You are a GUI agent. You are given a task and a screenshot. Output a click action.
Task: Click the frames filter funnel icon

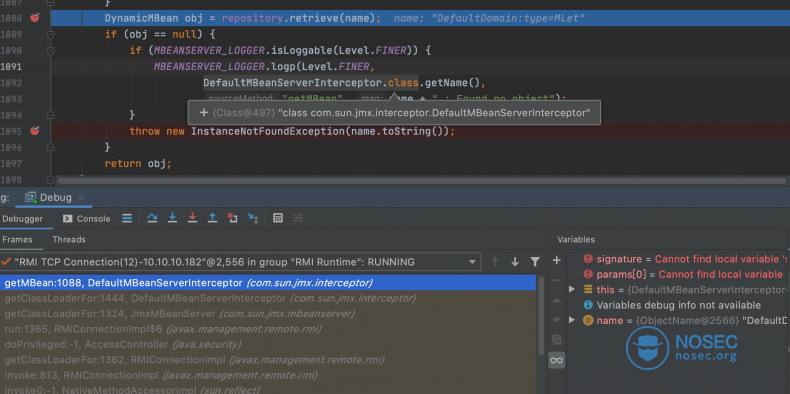[x=535, y=261]
